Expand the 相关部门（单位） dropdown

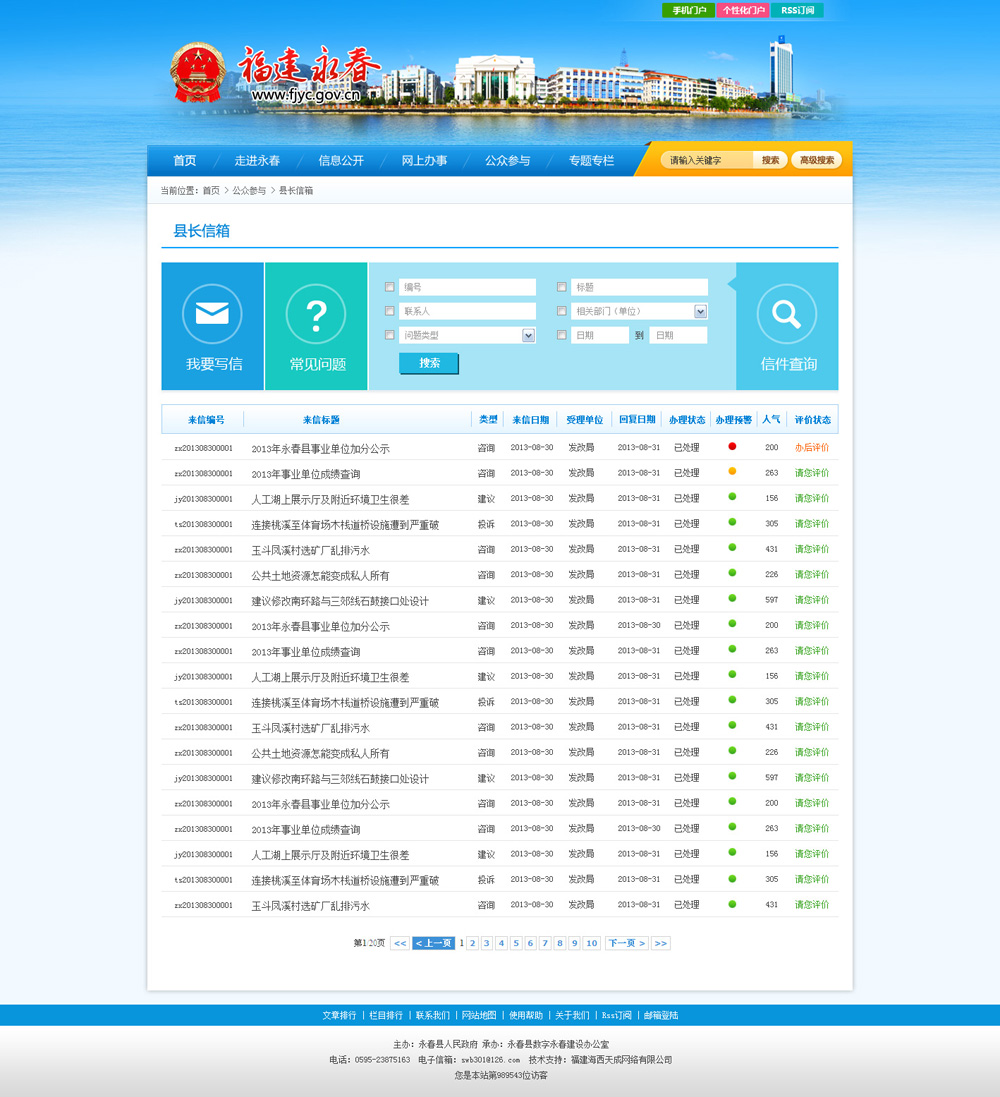(700, 311)
